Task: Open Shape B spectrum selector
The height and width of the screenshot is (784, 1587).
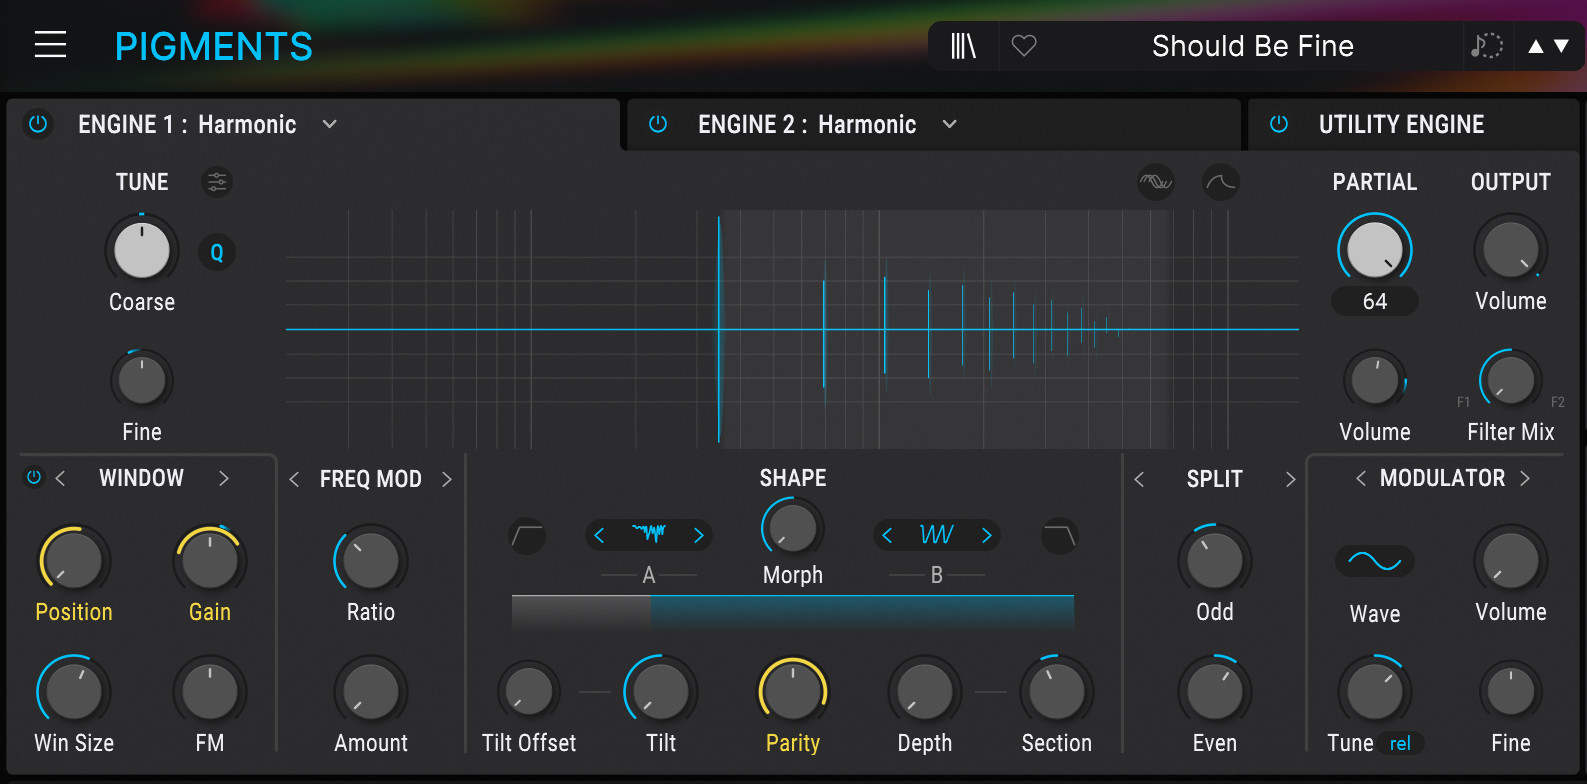Action: tap(937, 535)
